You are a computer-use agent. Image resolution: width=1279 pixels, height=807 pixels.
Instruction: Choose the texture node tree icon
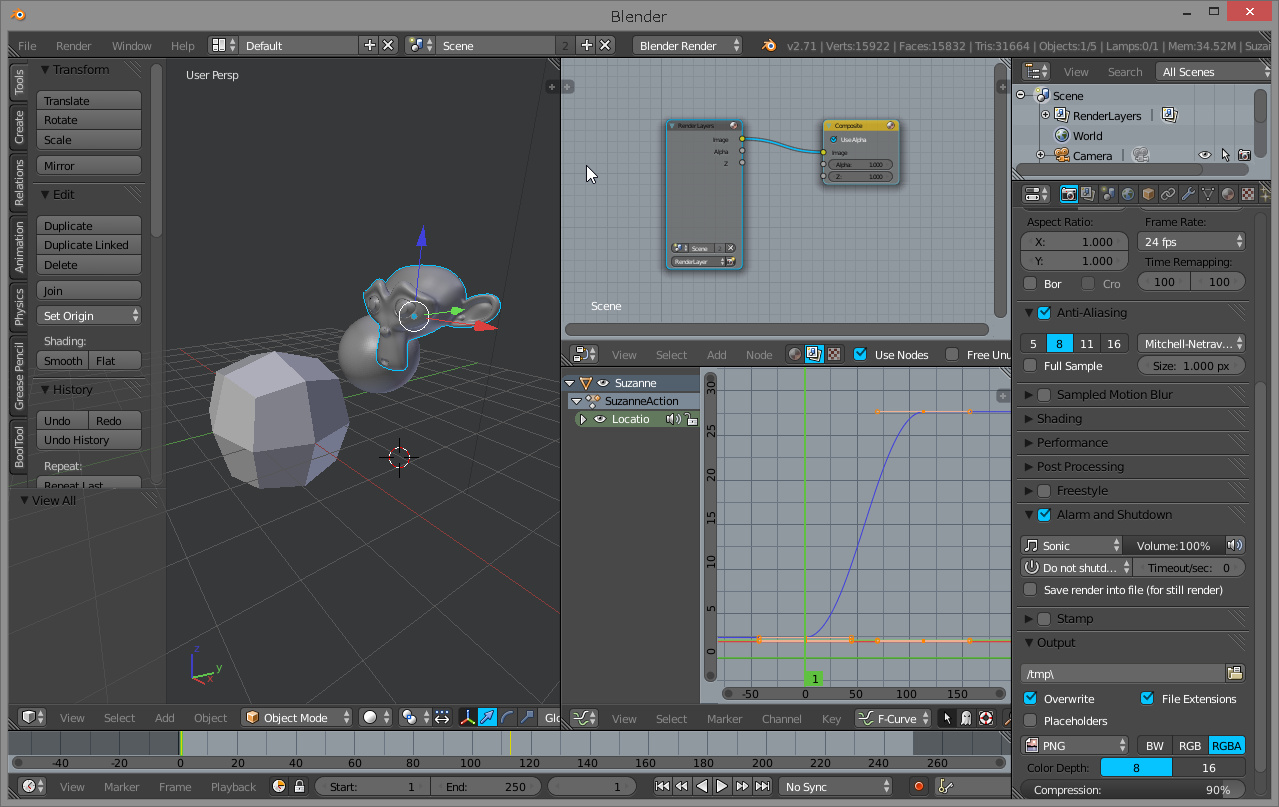833,354
